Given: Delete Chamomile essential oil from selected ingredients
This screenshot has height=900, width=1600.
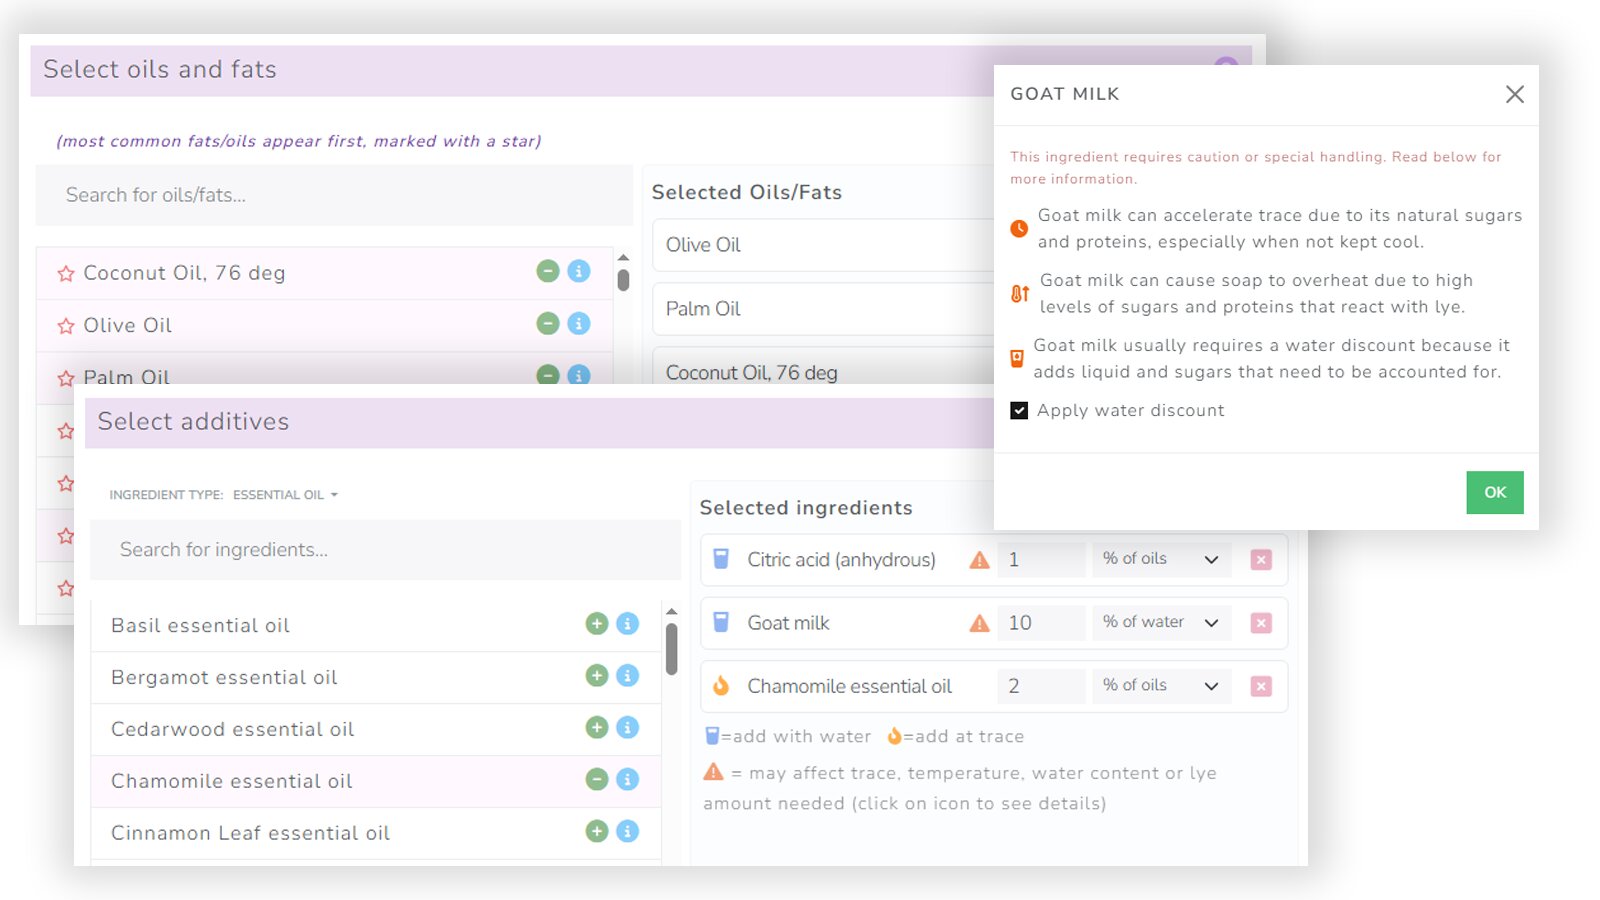Looking at the screenshot, I should point(1261,686).
